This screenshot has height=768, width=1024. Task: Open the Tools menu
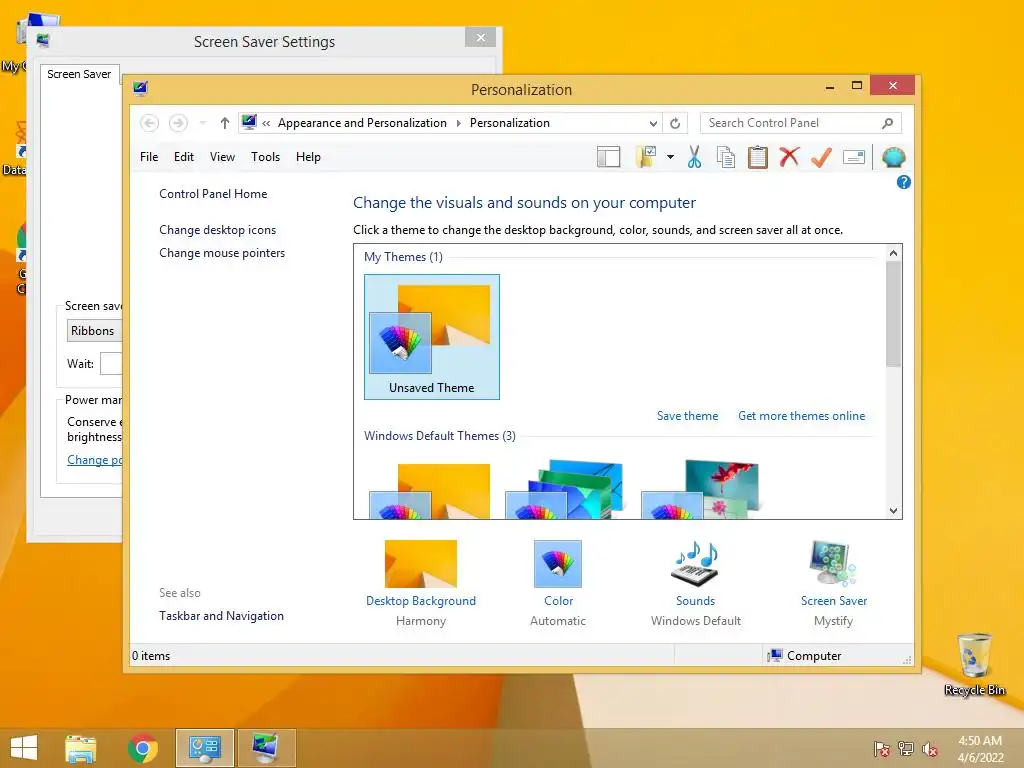265,157
